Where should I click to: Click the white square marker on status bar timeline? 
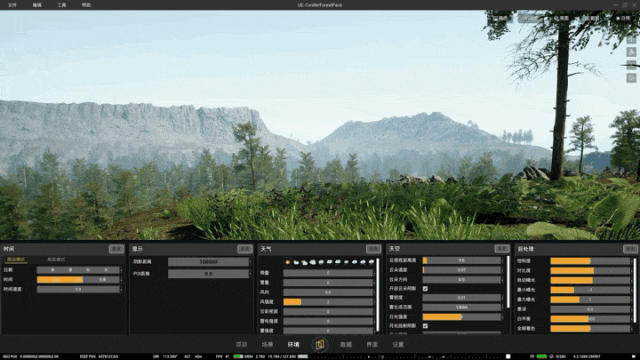click(508, 356)
